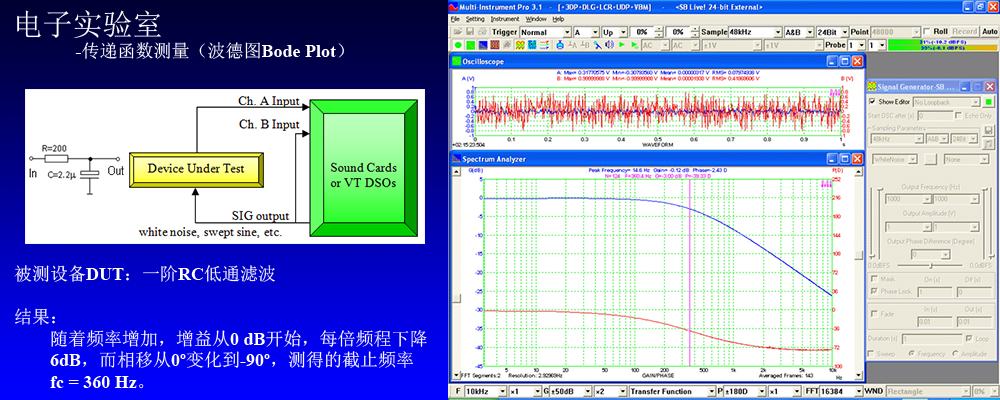This screenshot has height=400, width=1000.
Task: Open the Spectrum Analyzer toolbar icon
Action: tap(483, 45)
